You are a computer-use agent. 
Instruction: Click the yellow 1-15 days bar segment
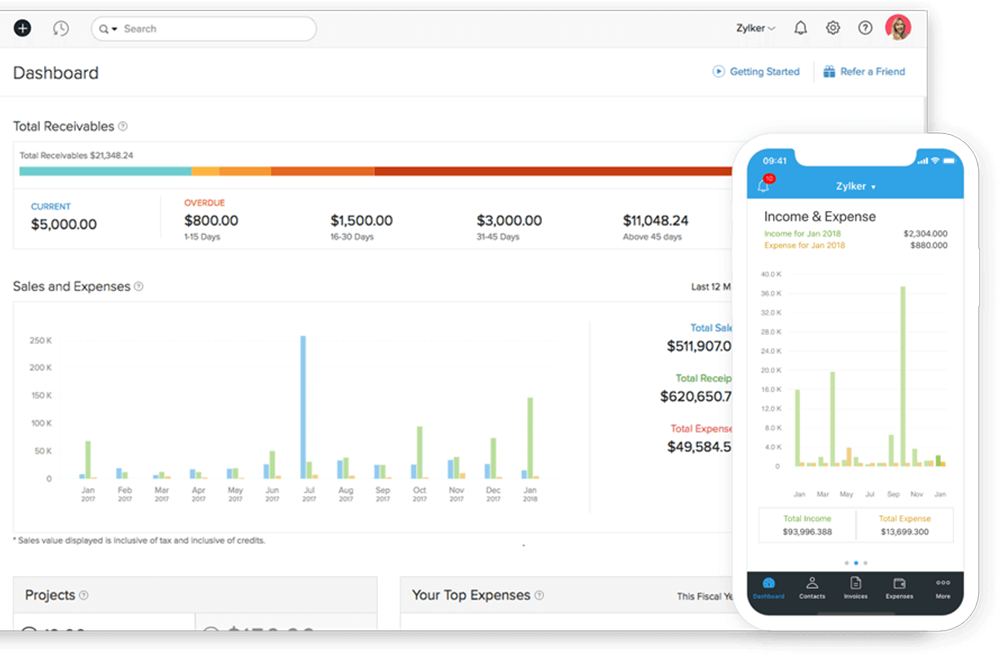pos(205,171)
